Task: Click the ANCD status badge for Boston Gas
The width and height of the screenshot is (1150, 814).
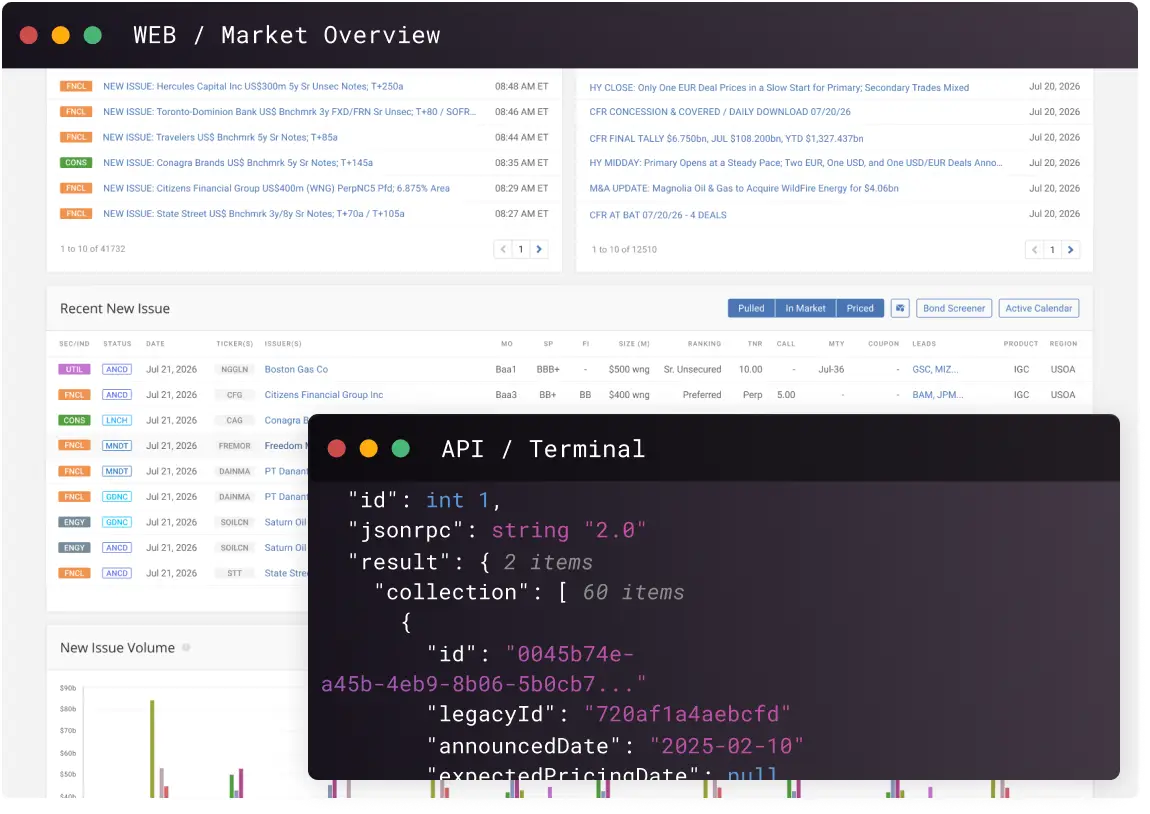Action: tap(117, 372)
